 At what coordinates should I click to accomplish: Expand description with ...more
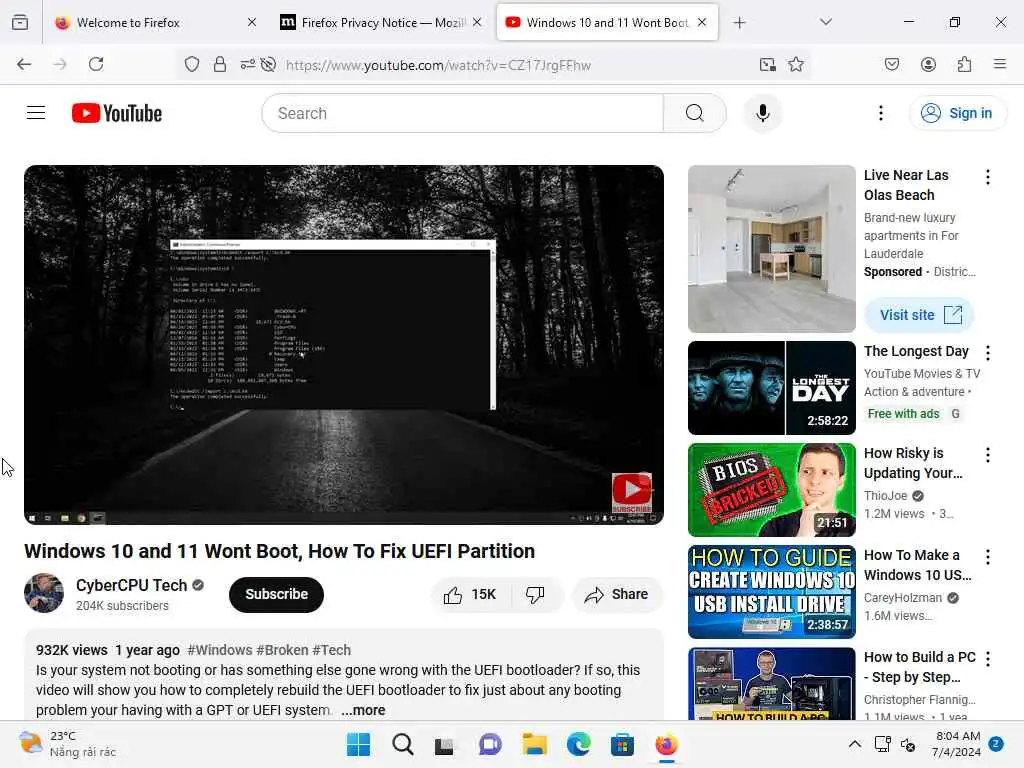[x=363, y=710]
